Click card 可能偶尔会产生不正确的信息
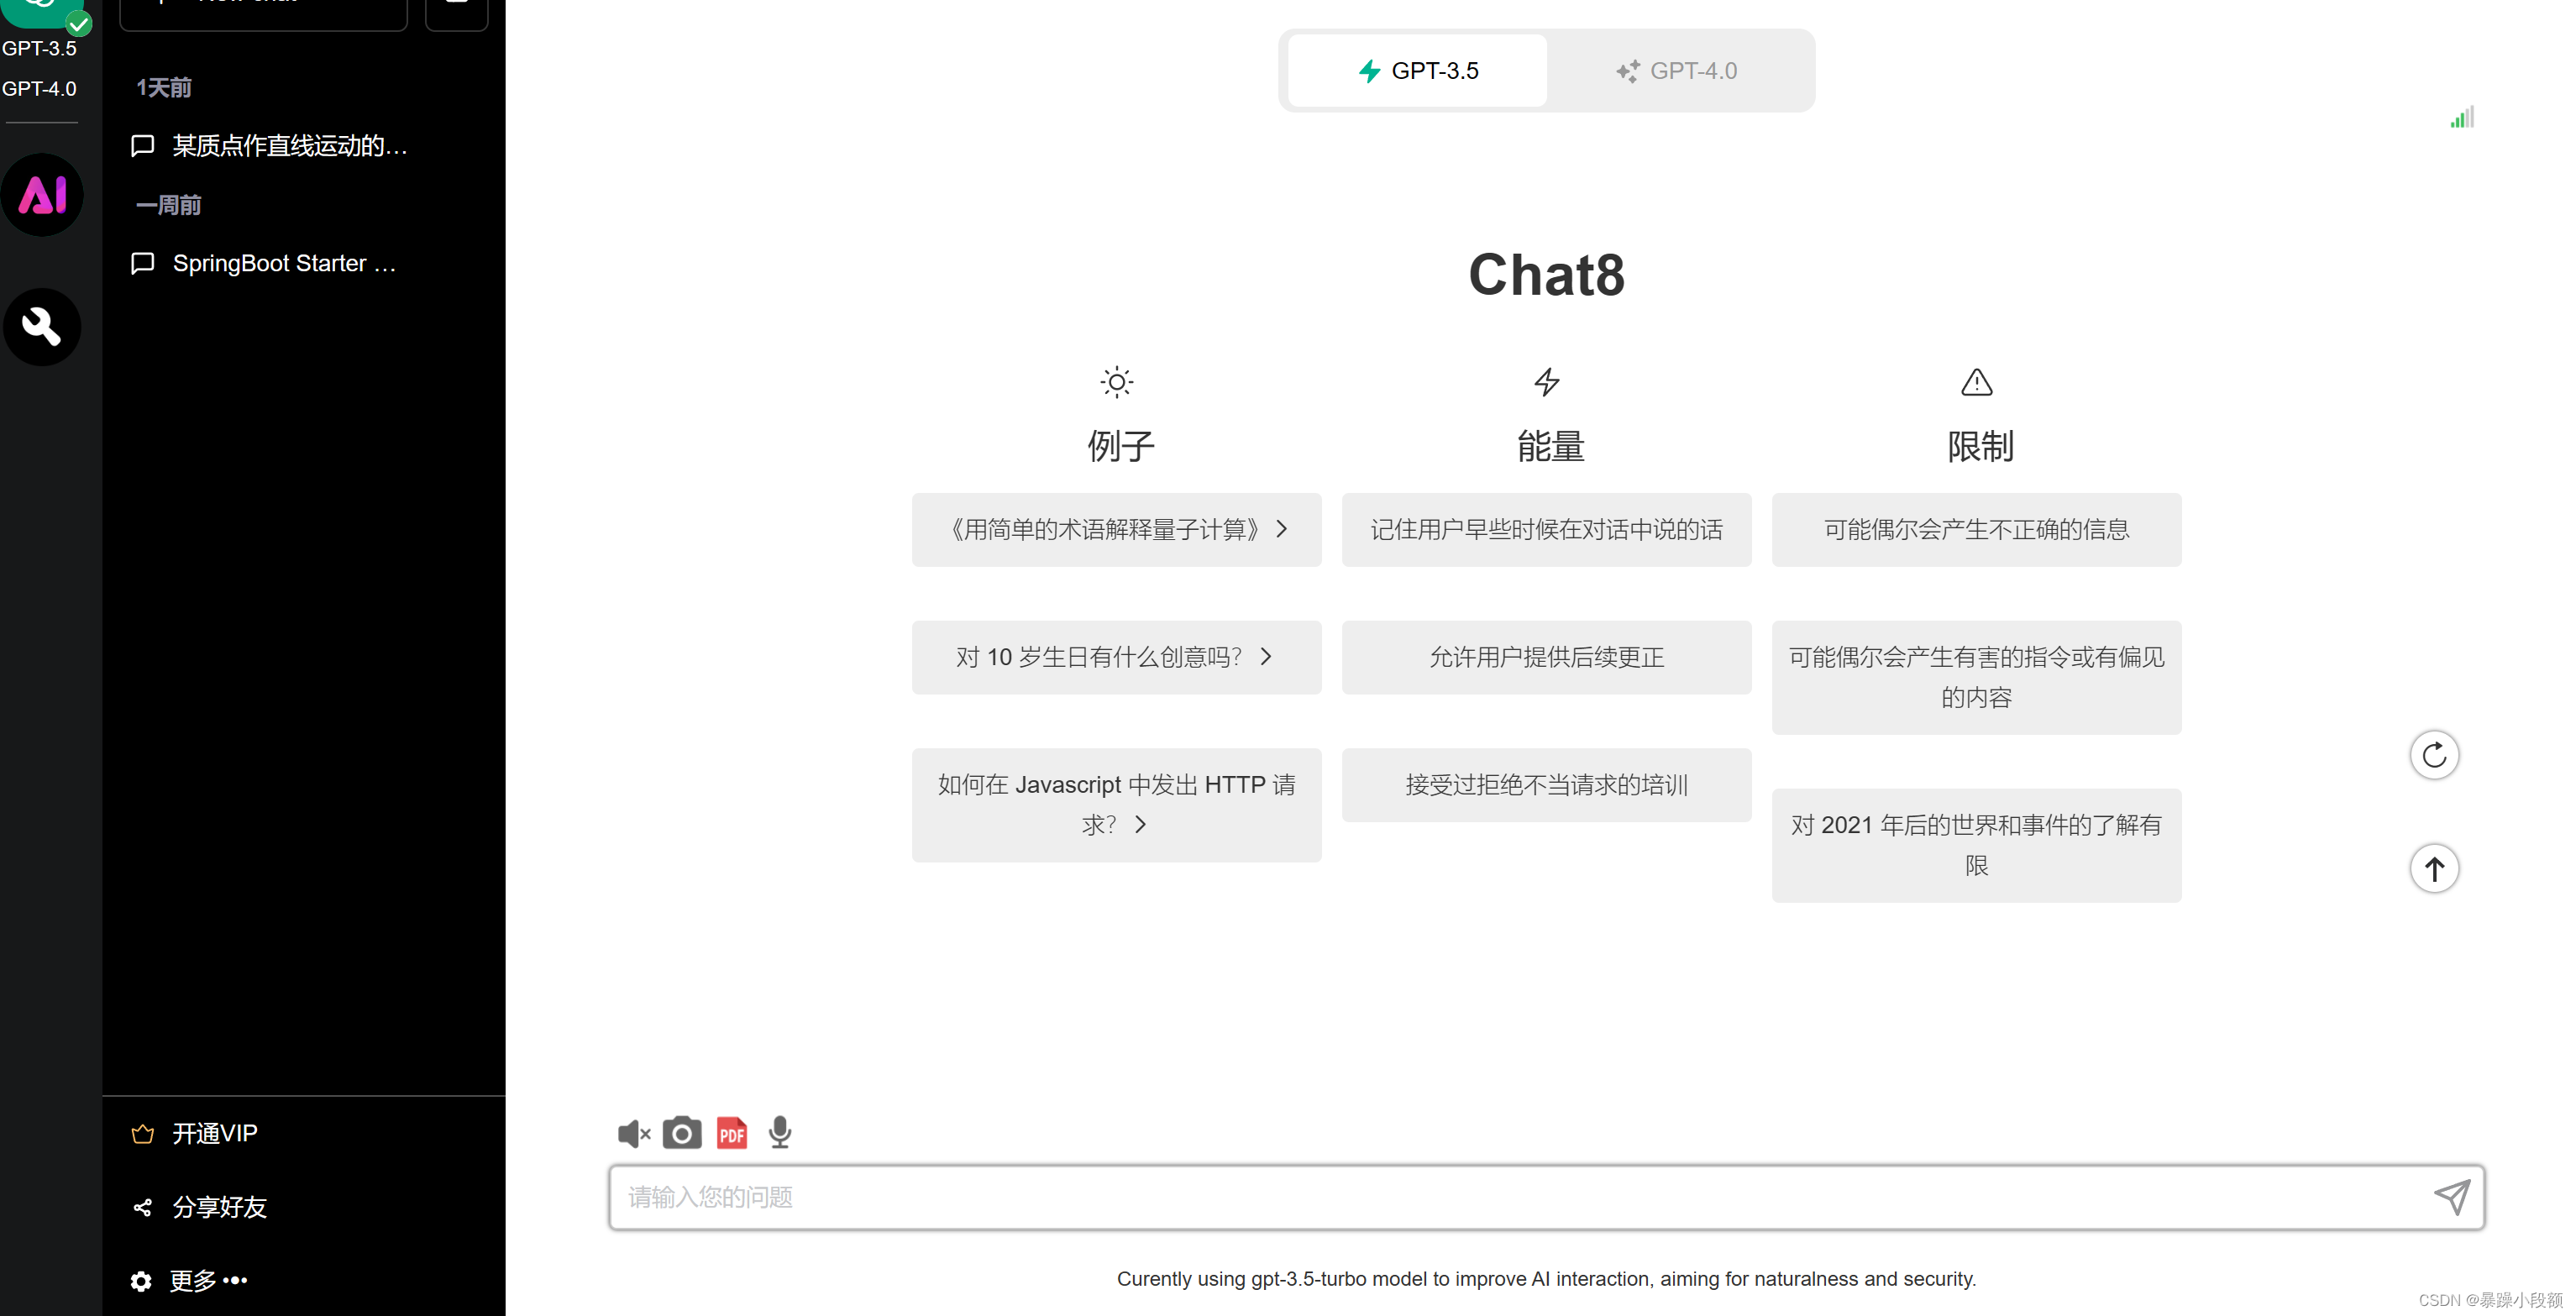This screenshot has width=2576, height=1316. pyautogui.click(x=1977, y=530)
